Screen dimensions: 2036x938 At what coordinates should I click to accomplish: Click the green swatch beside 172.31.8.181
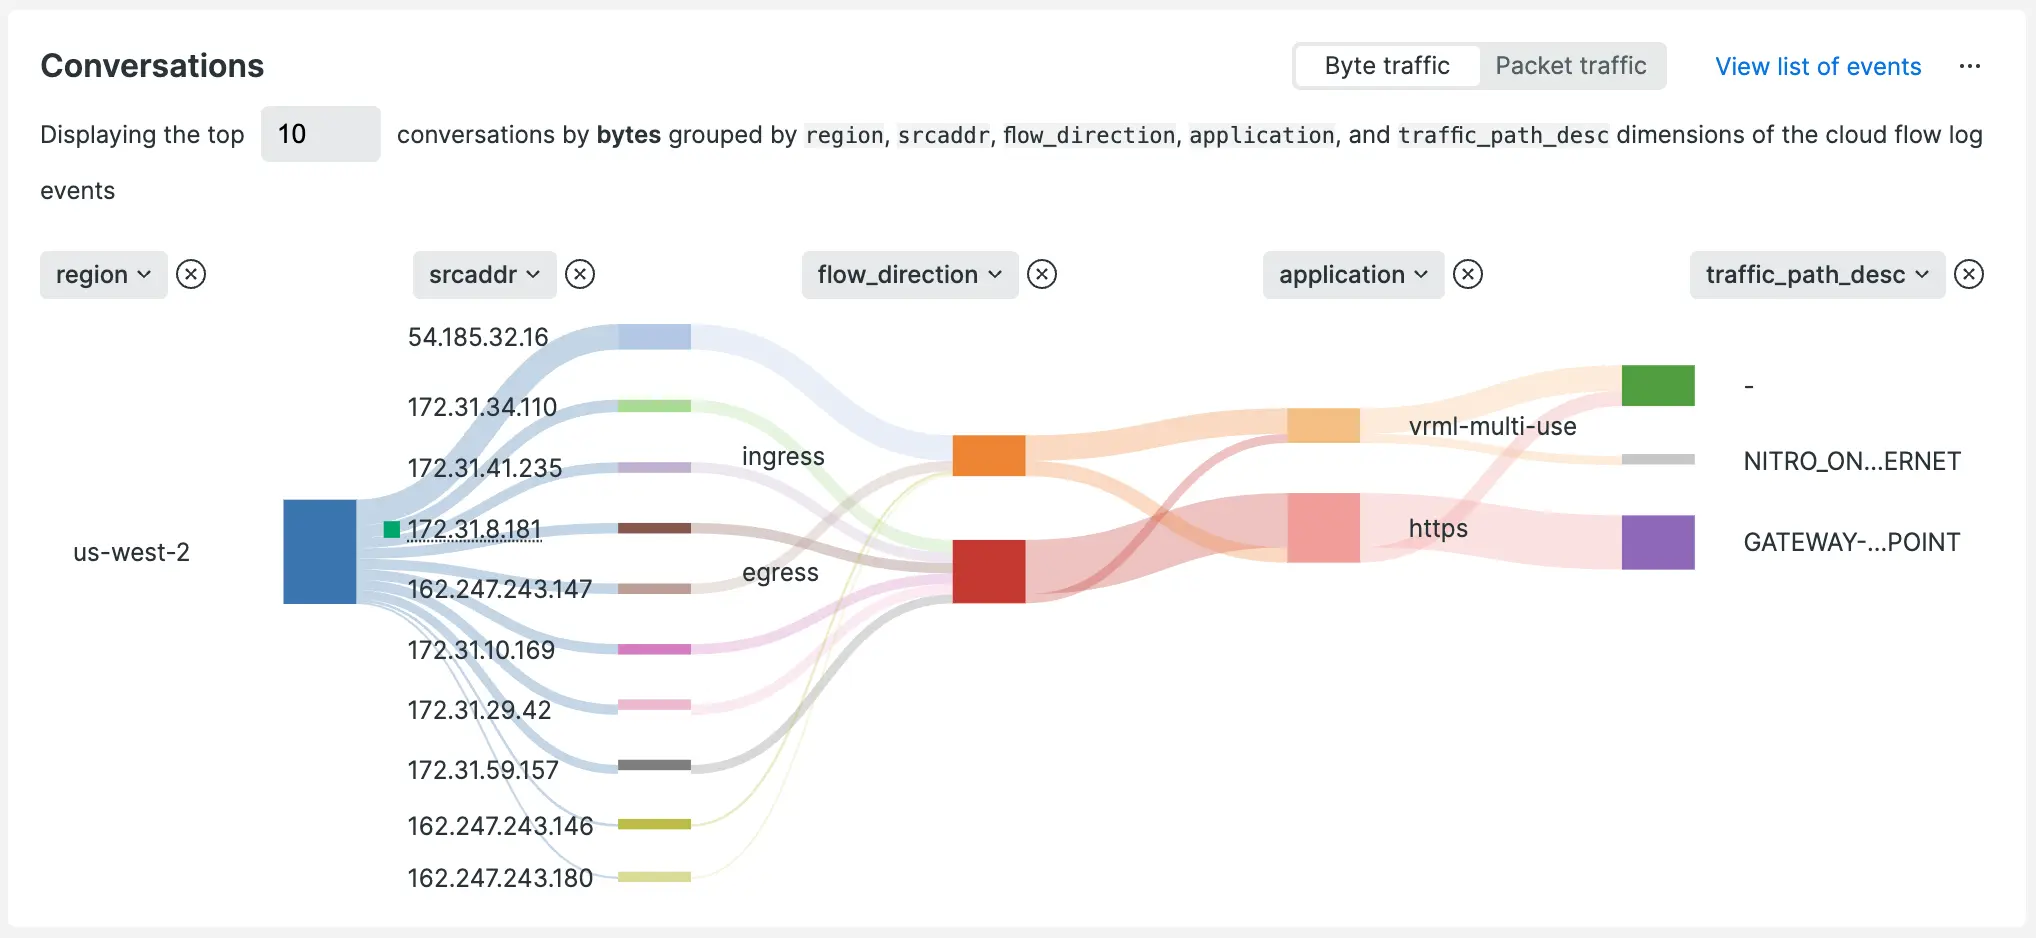[391, 529]
